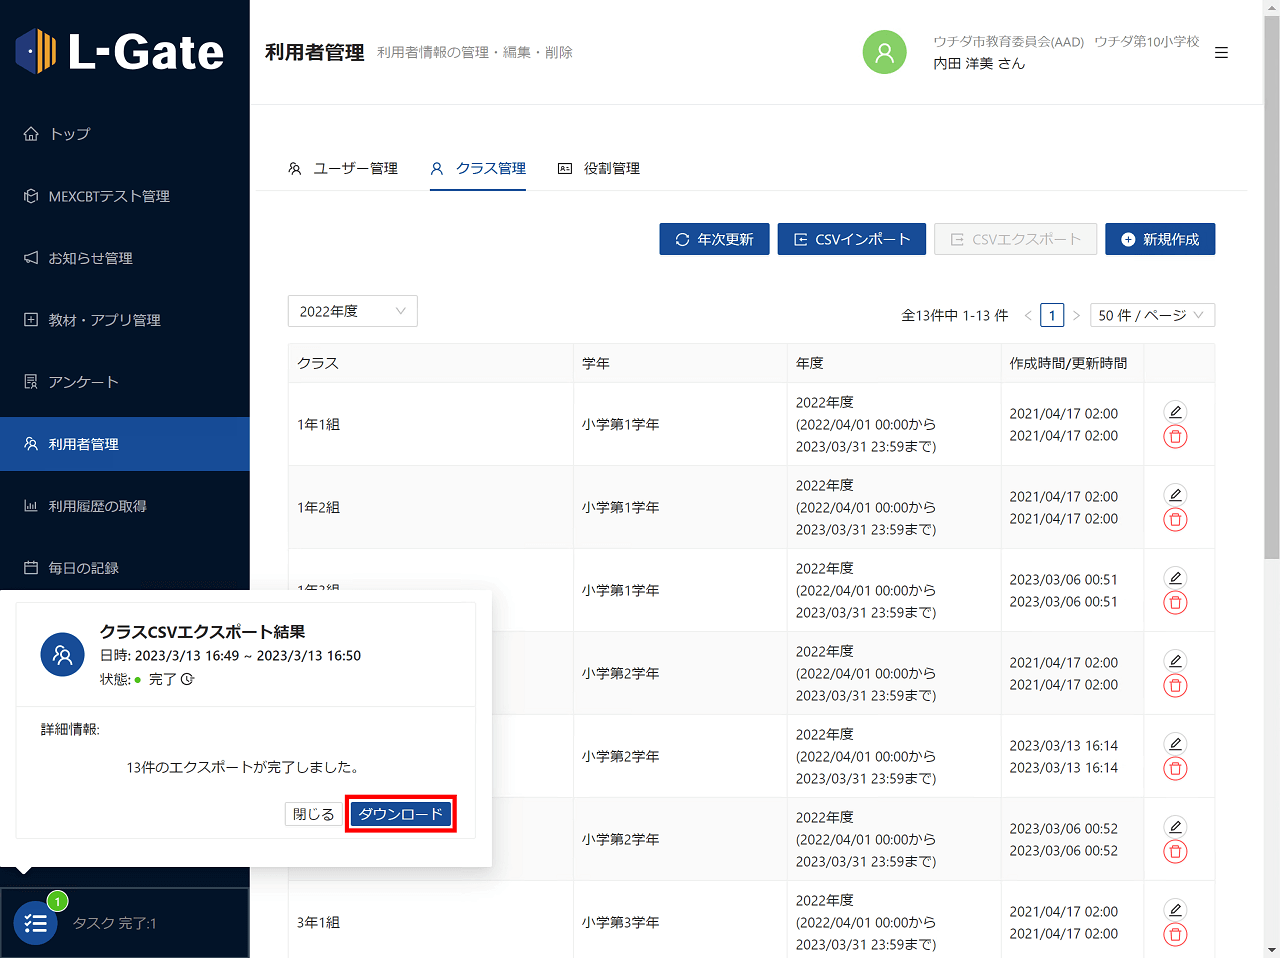
Task: Open MEXCBTテスト管理 in sidebar
Action: (x=125, y=196)
